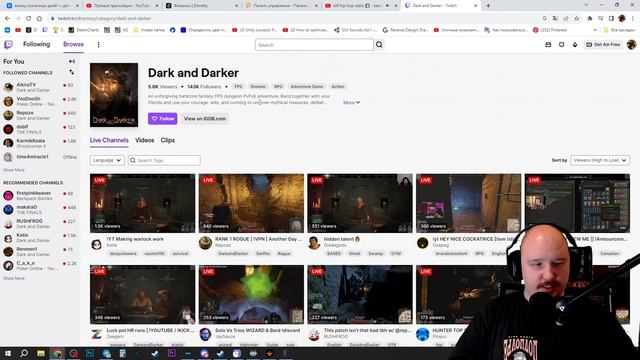Switch to the YouTube browser tab
Screen dimensions: 640x360
coord(122,6)
